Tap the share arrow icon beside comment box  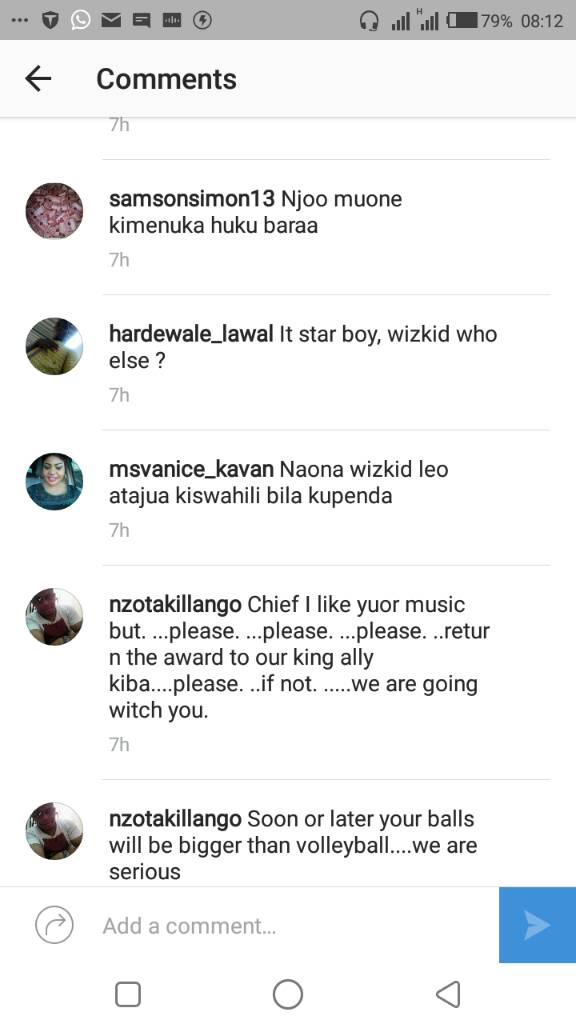tap(54, 925)
